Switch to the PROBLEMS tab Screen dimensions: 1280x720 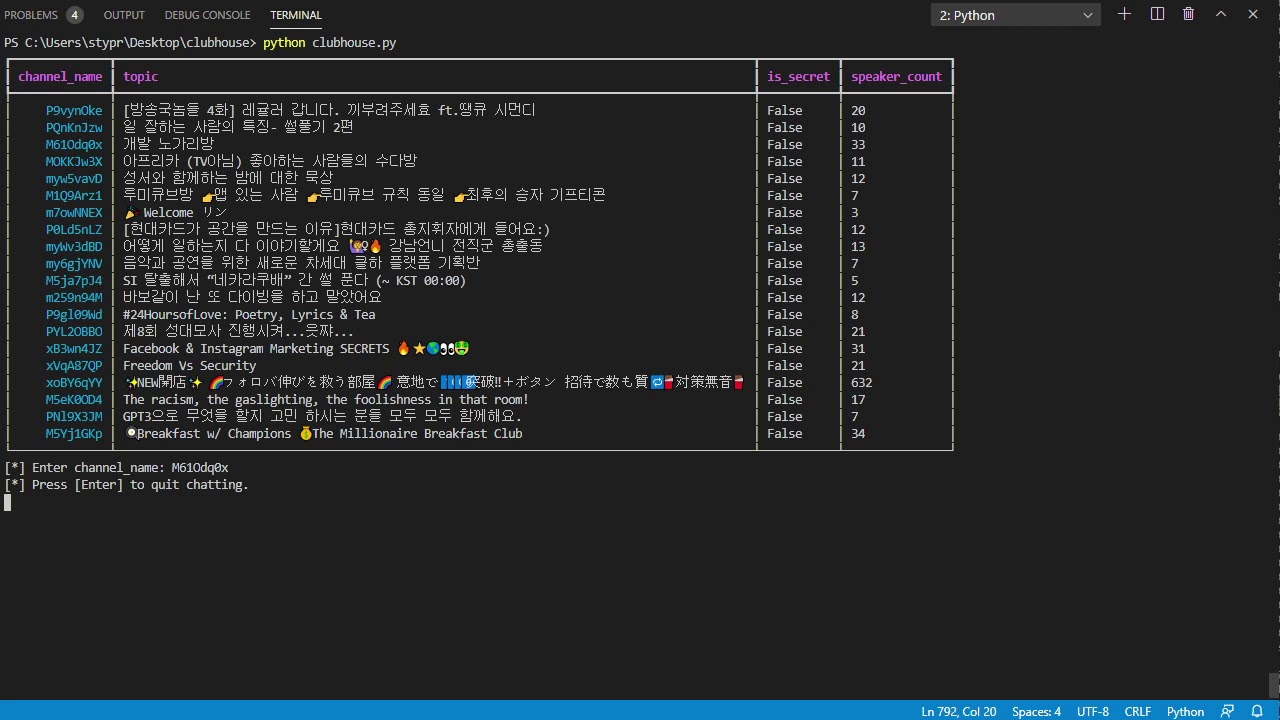pyautogui.click(x=31, y=15)
